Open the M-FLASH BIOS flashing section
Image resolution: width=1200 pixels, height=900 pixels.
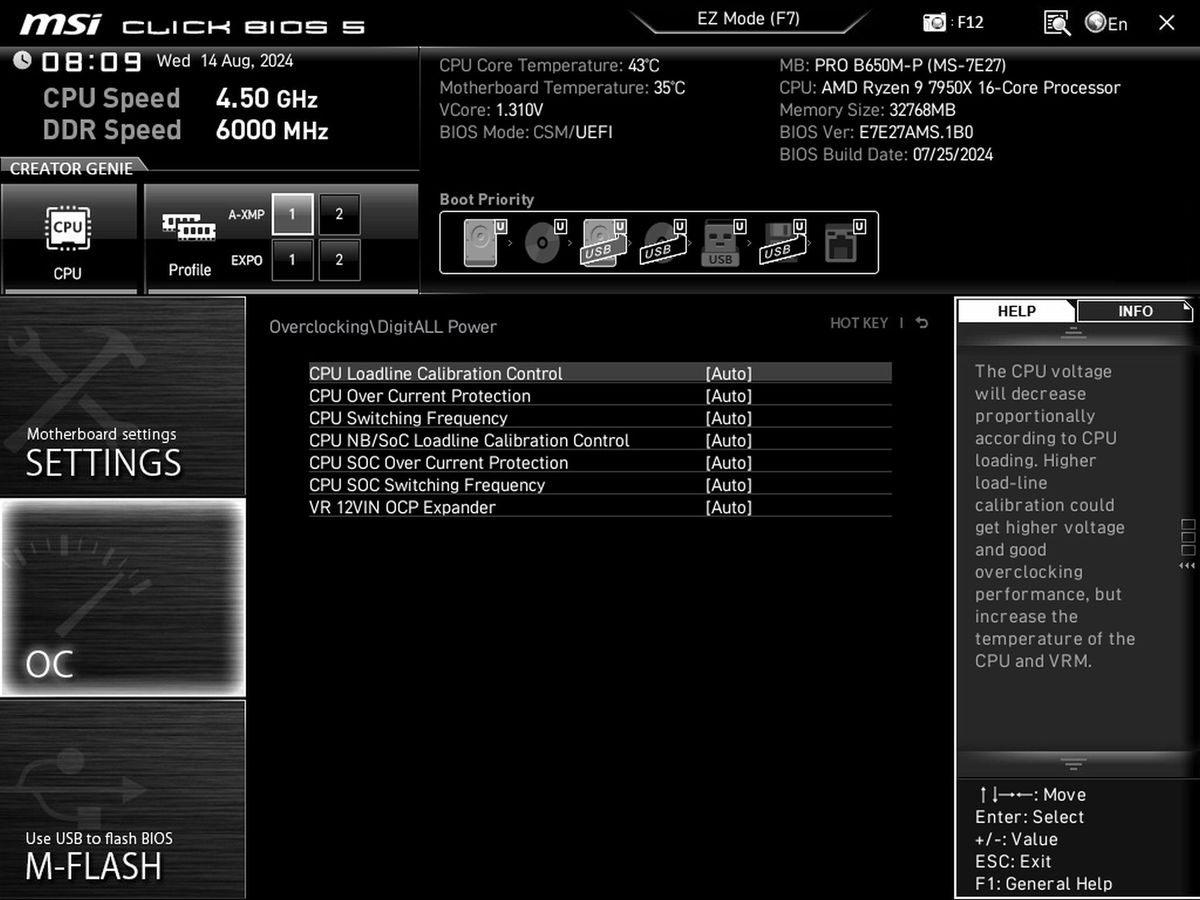tap(122, 799)
